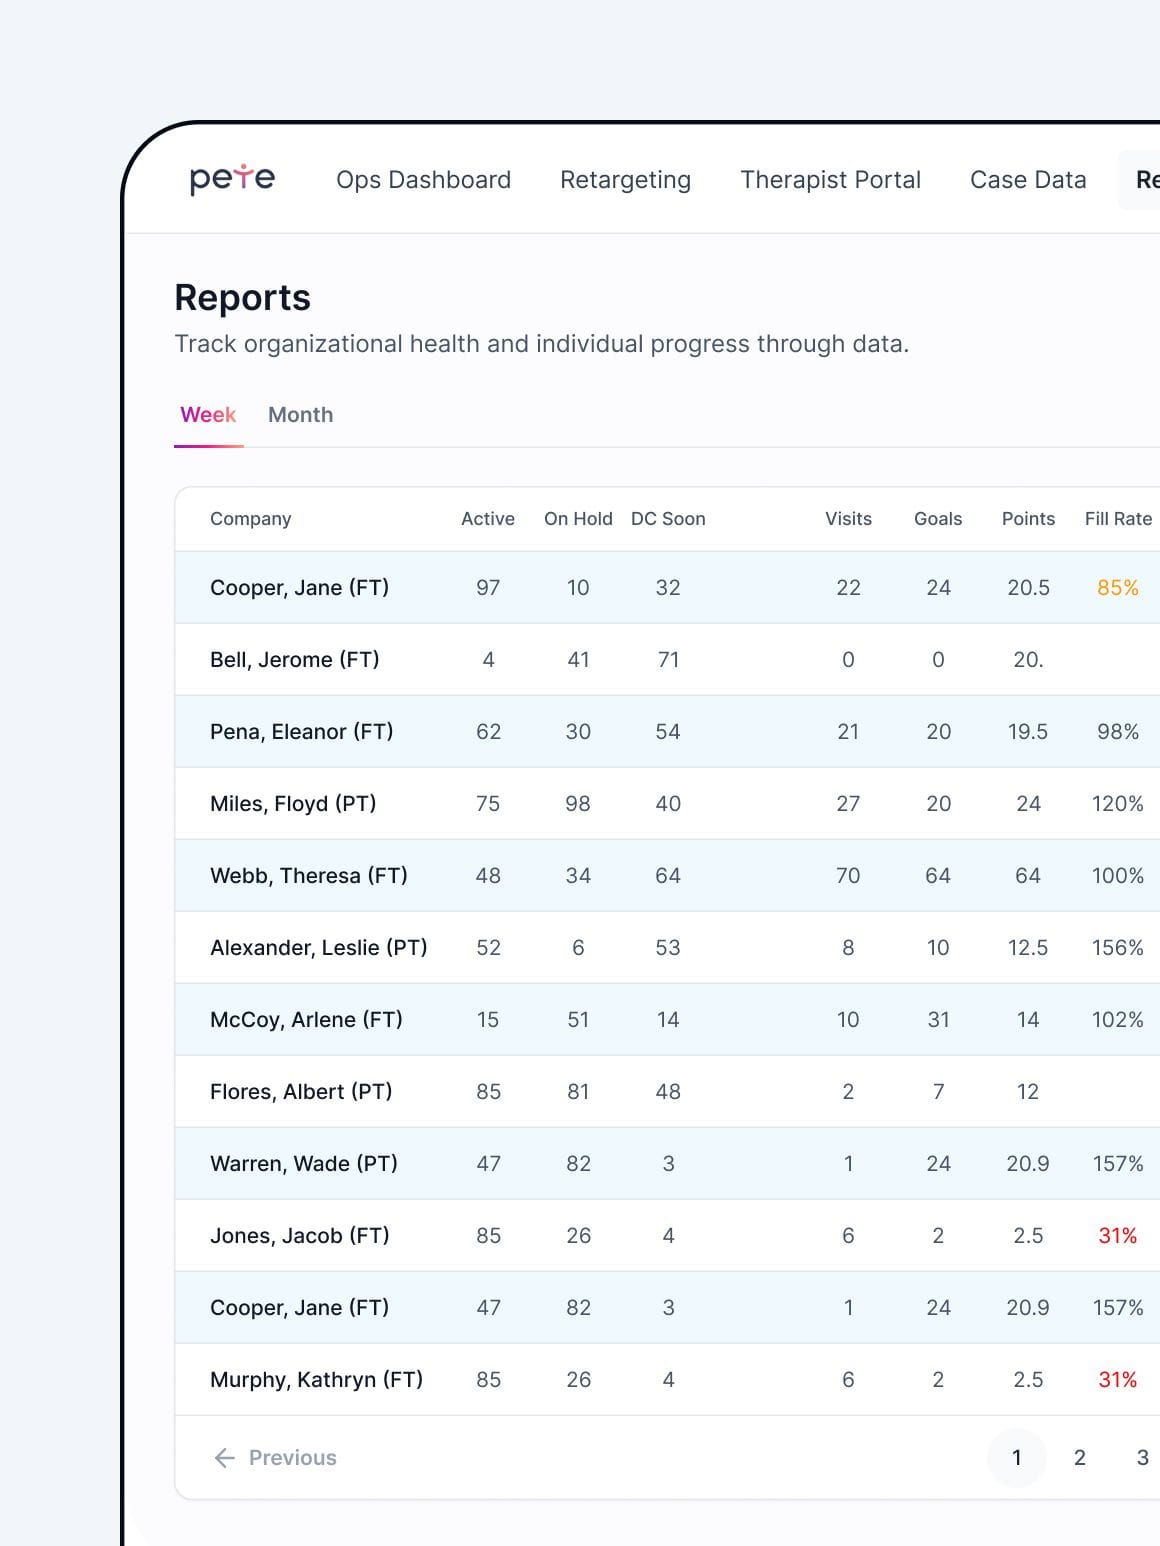Open the Therapist Portal page
1160x1546 pixels.
point(830,180)
